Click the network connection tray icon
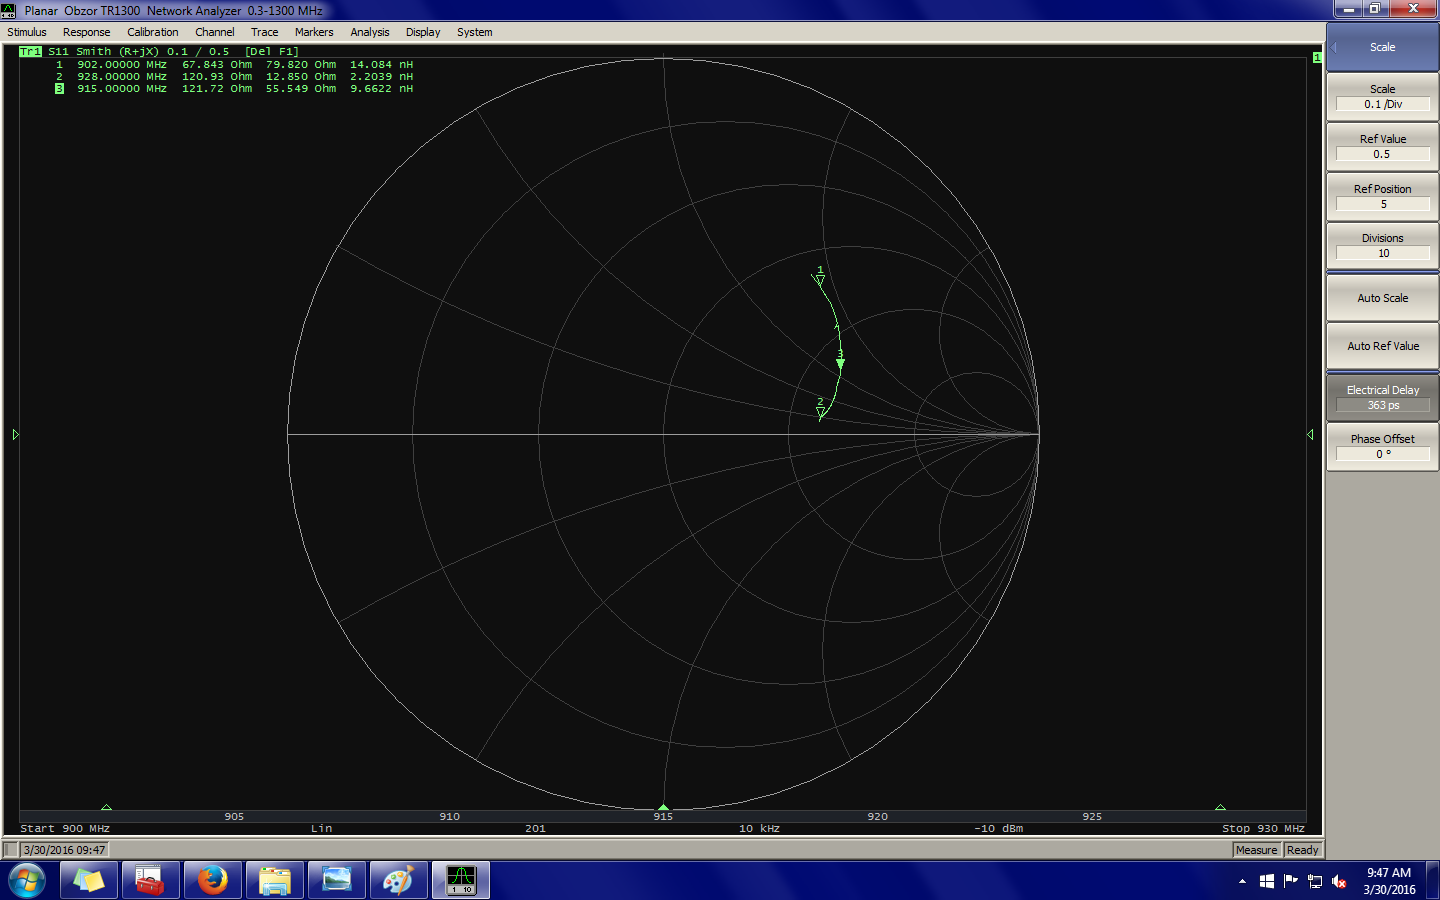1440x900 pixels. coord(1315,881)
